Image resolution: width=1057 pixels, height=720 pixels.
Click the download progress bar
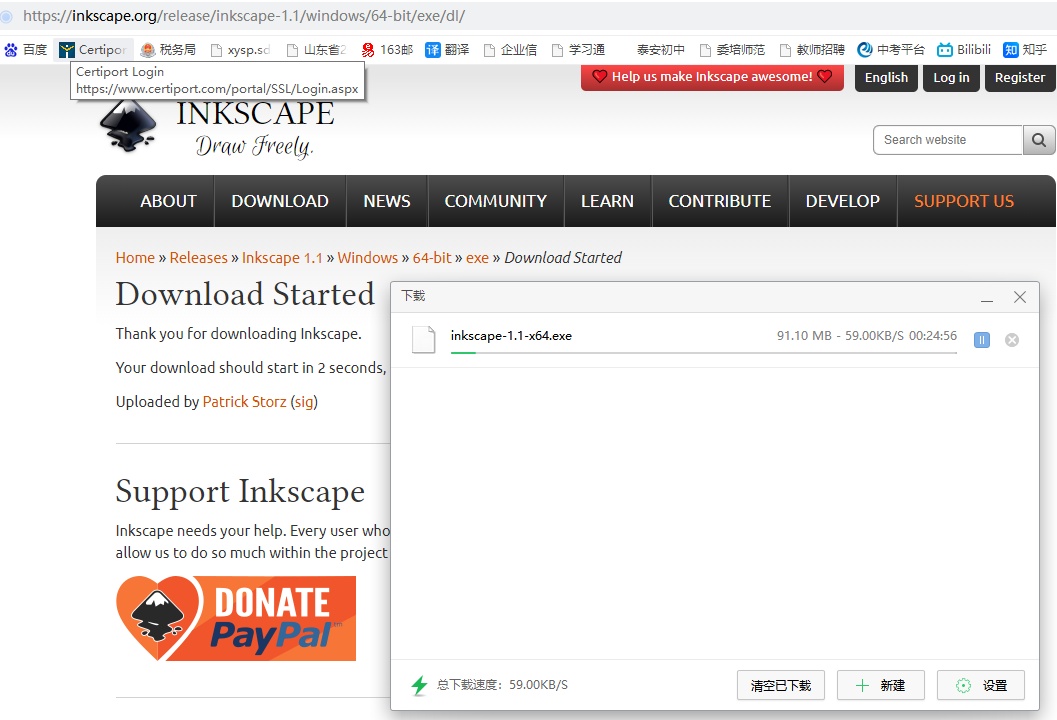[x=704, y=353]
